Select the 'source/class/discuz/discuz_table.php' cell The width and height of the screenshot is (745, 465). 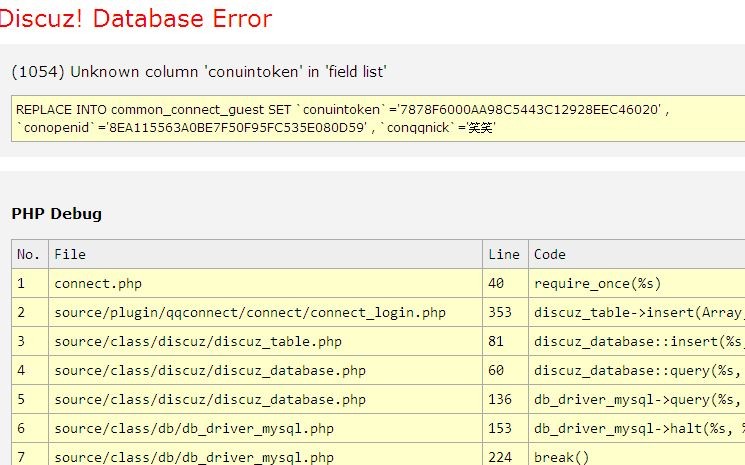pos(265,342)
